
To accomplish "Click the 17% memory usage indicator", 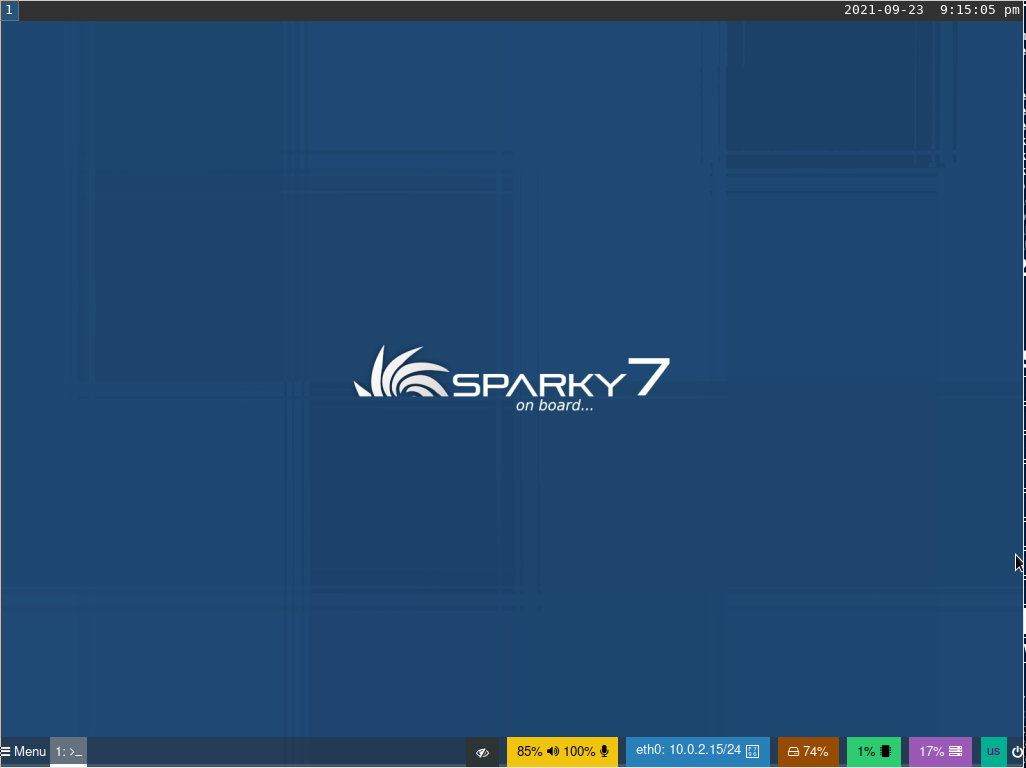I will 940,752.
